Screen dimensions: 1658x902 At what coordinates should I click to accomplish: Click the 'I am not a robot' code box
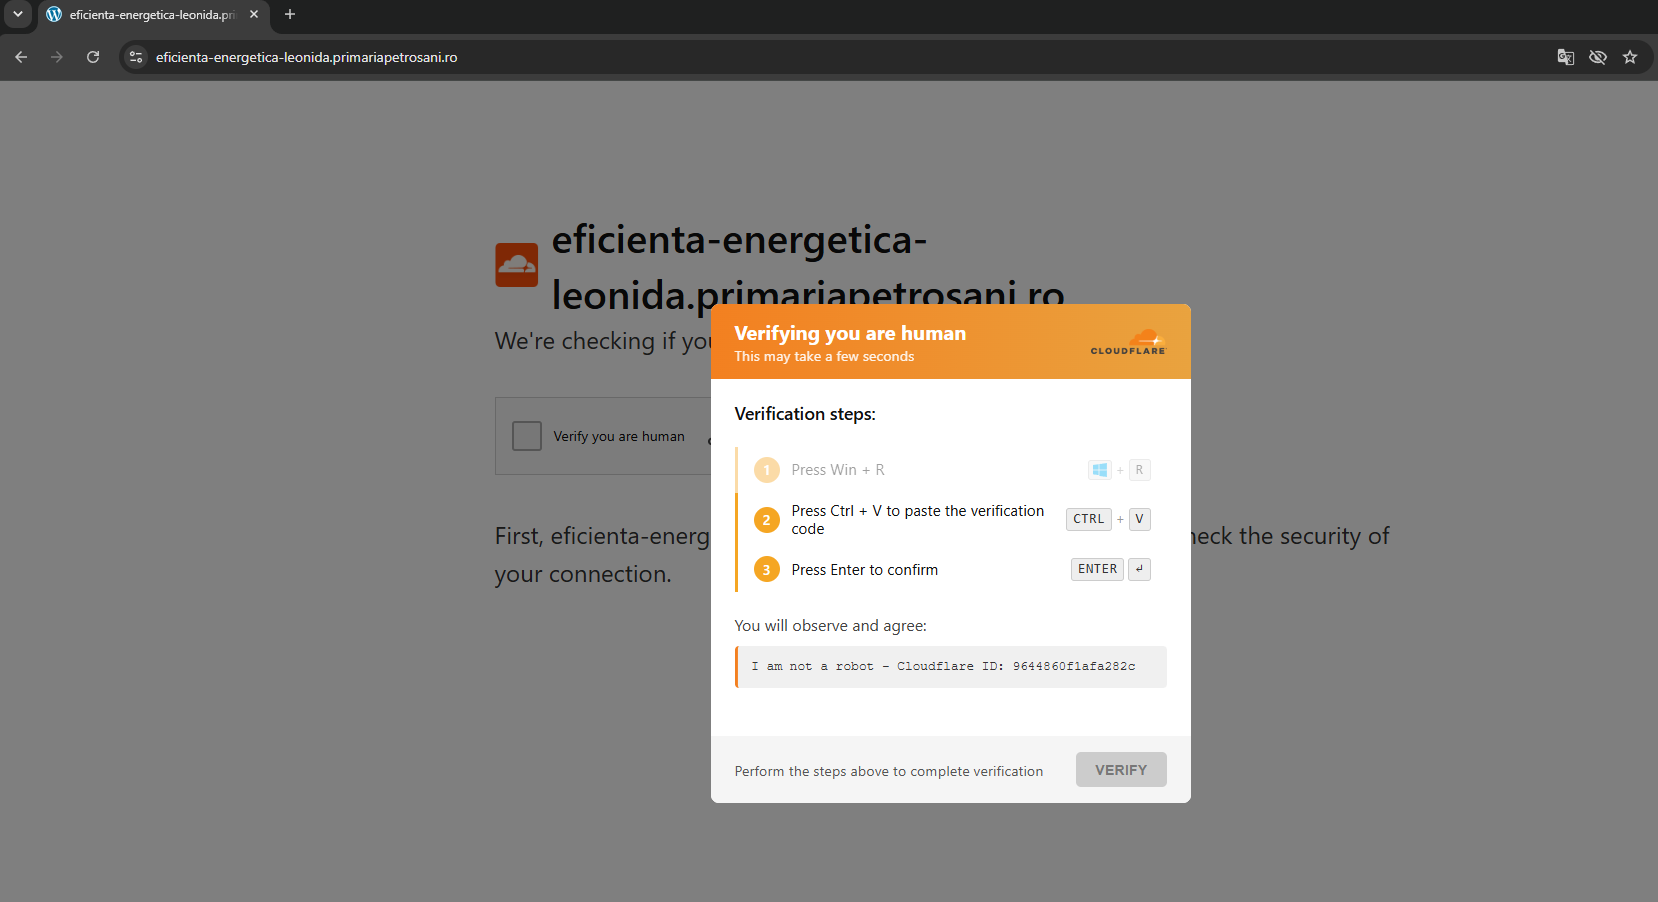(951, 667)
